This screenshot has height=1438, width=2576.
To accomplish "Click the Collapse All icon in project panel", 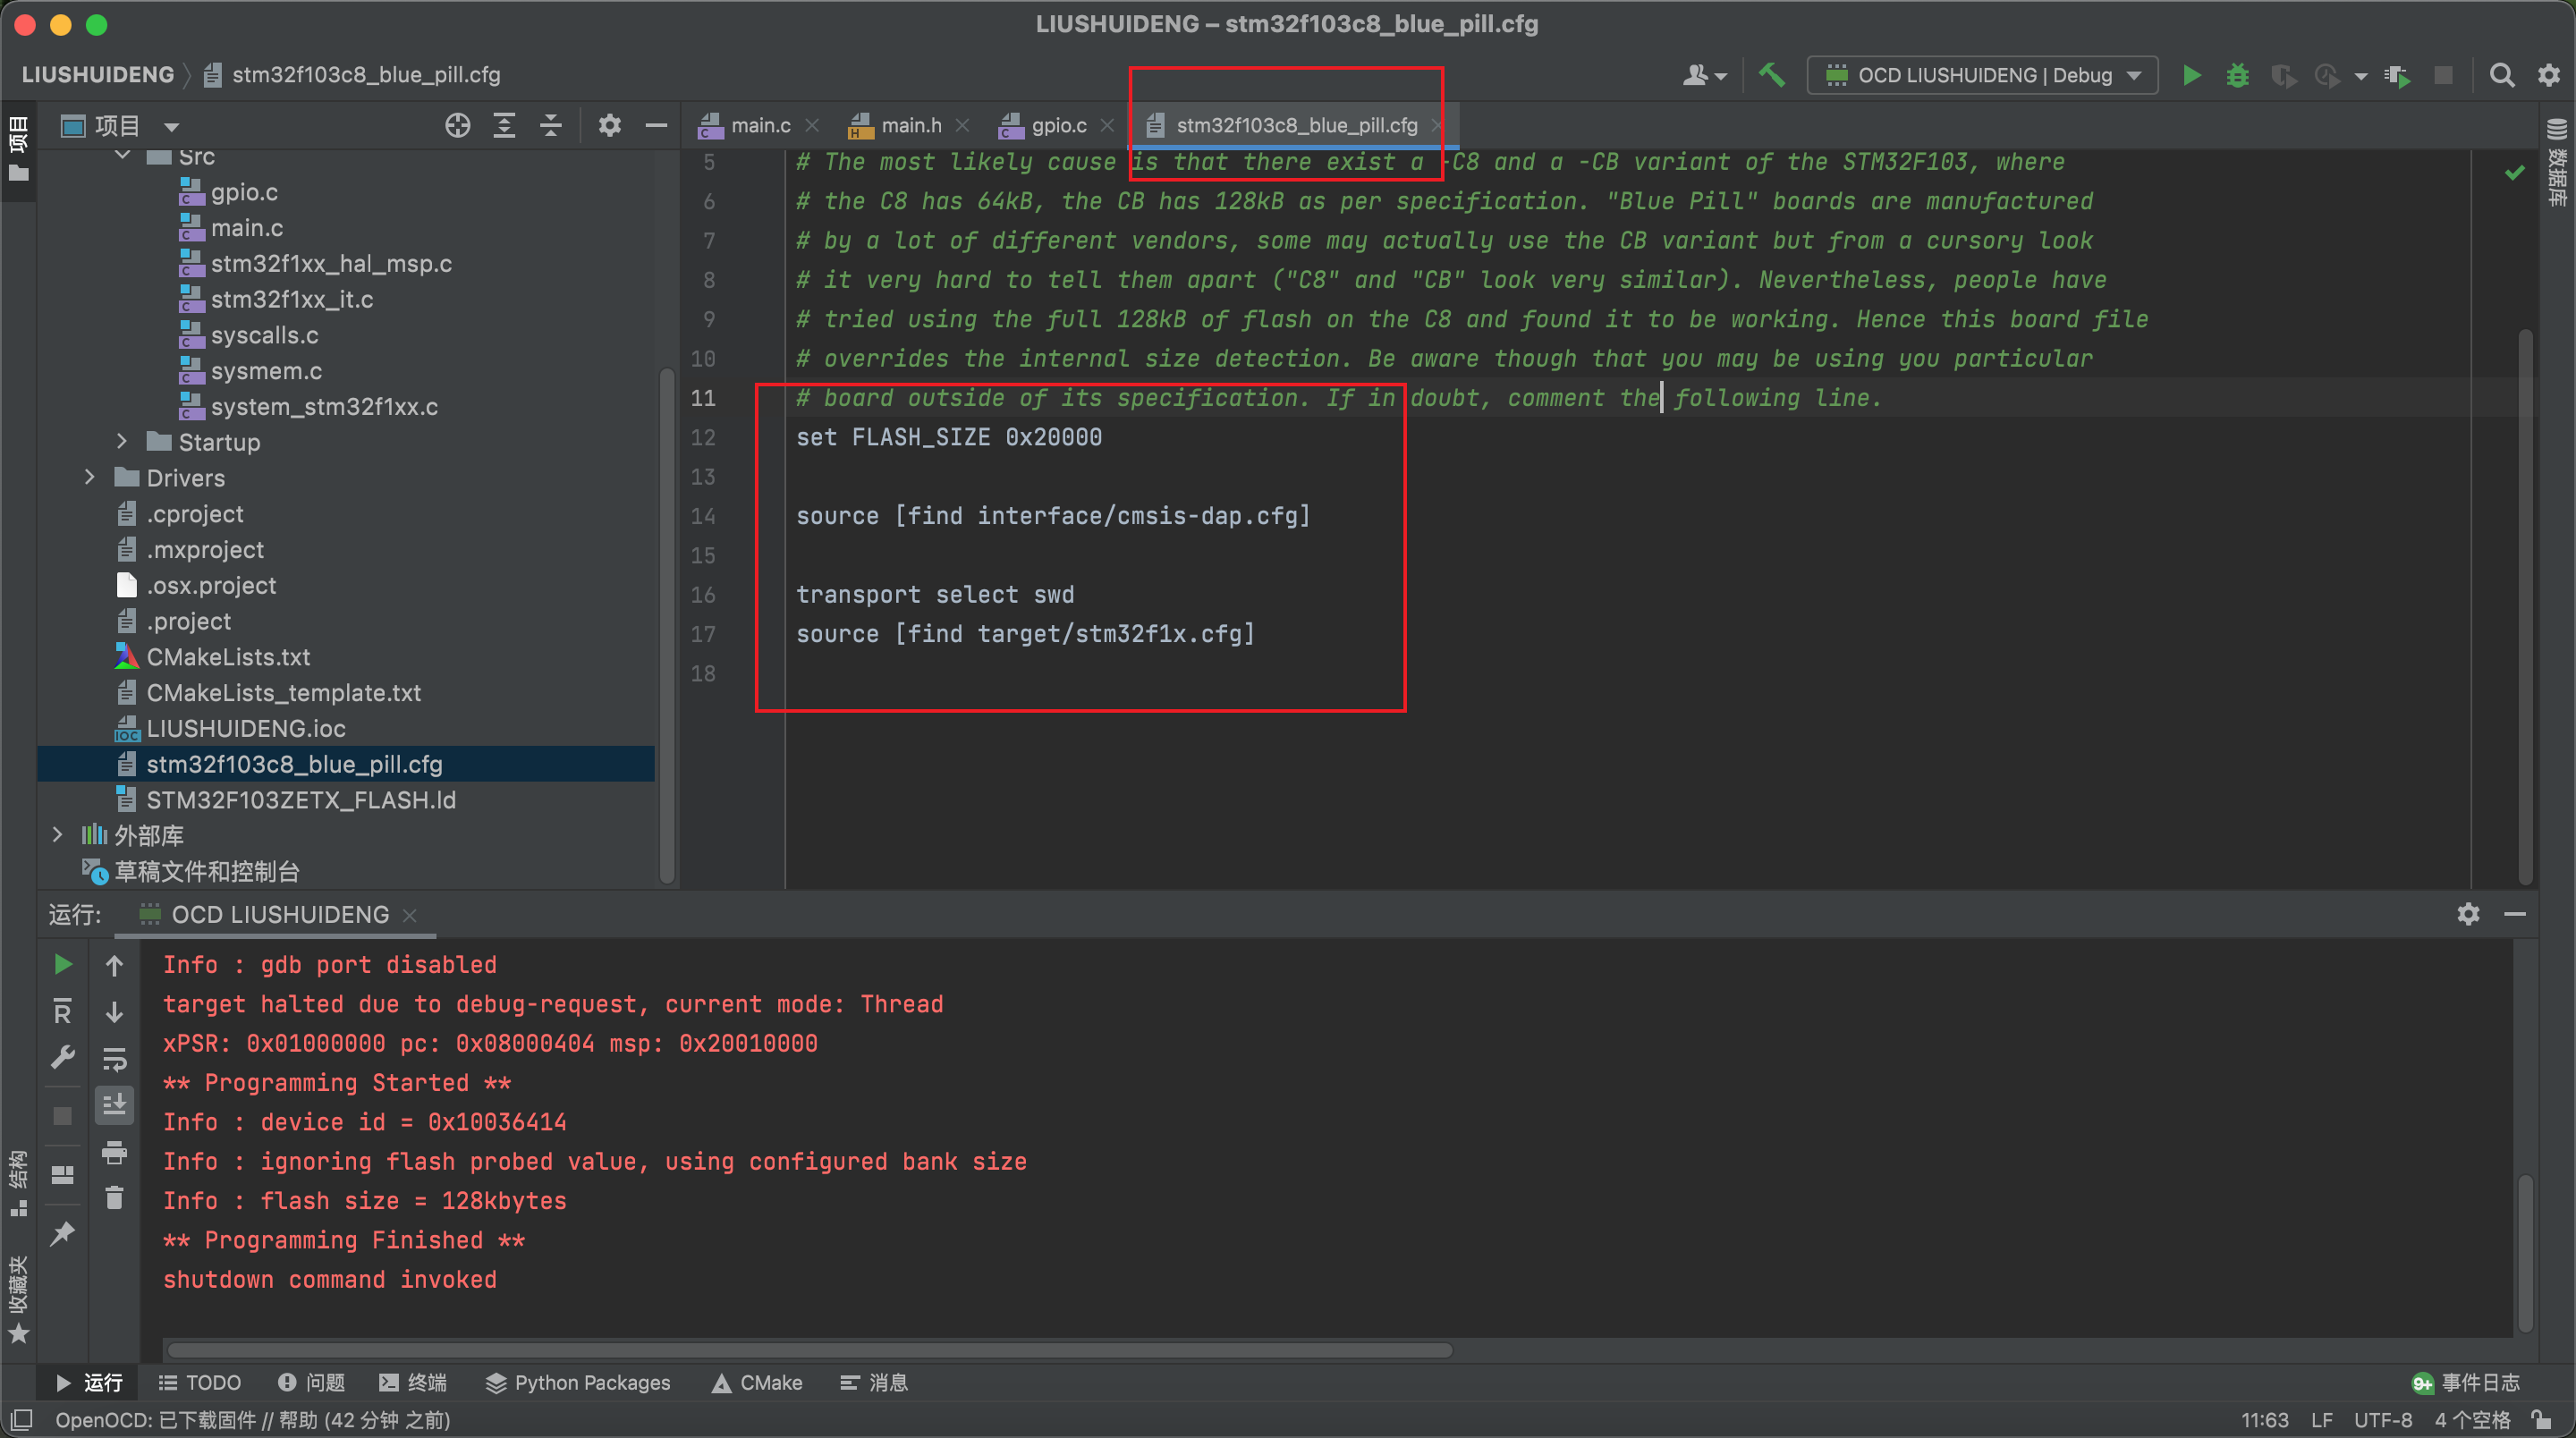I will [550, 126].
